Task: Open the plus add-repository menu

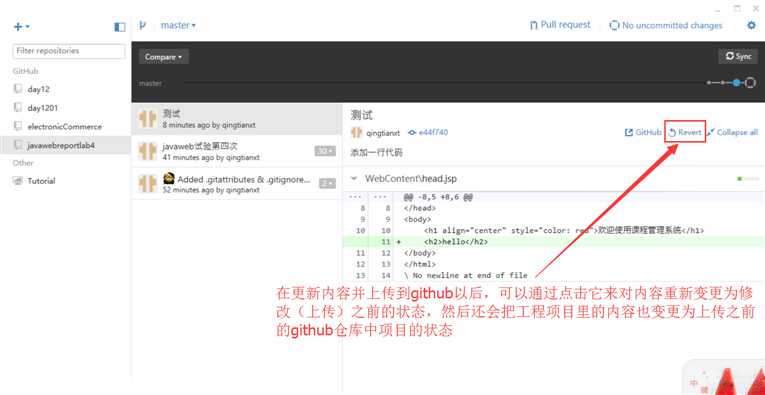Action: 21,27
